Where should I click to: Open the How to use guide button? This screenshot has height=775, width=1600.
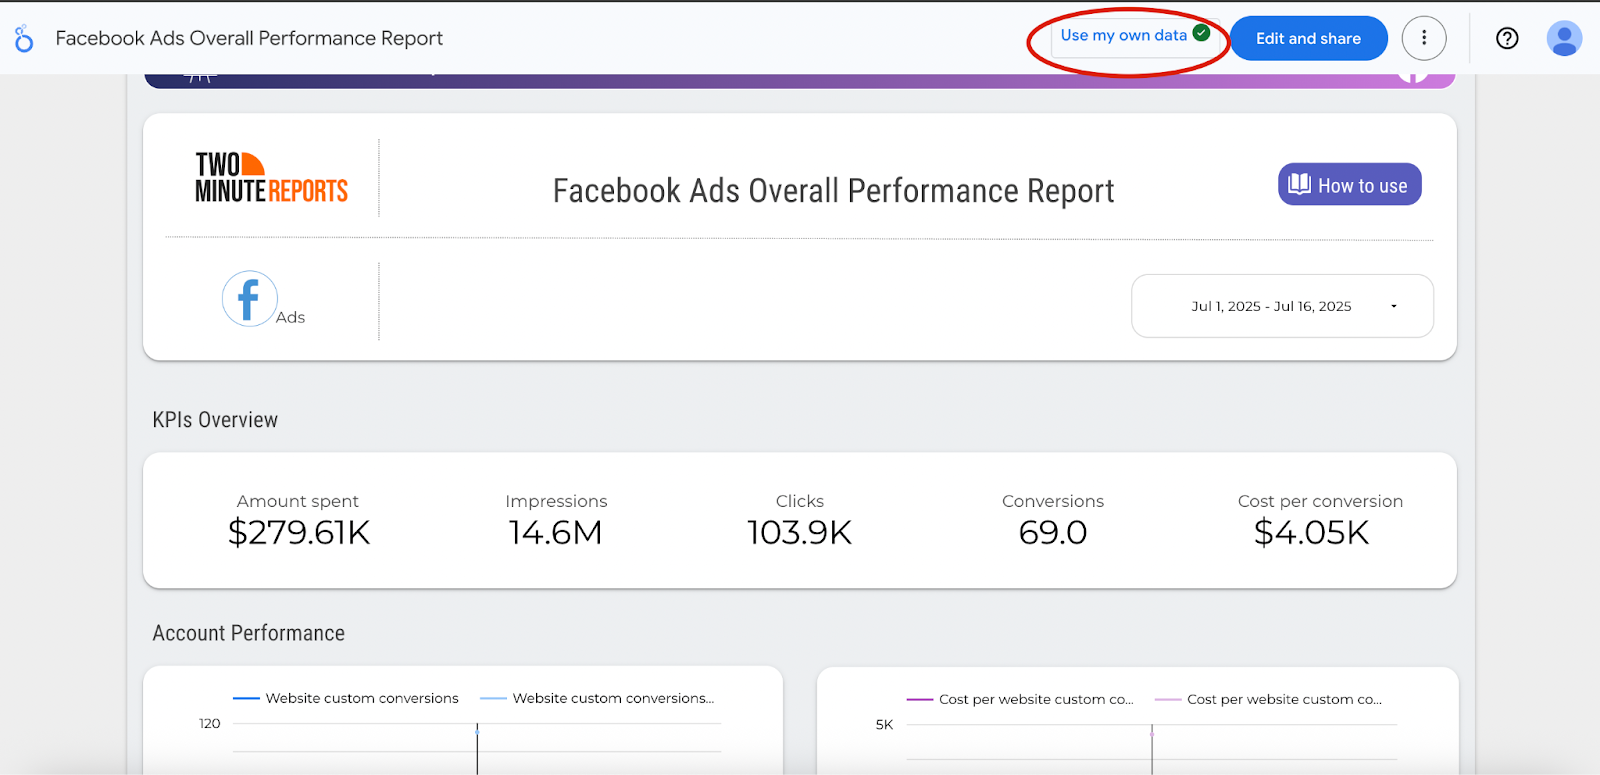pos(1349,184)
